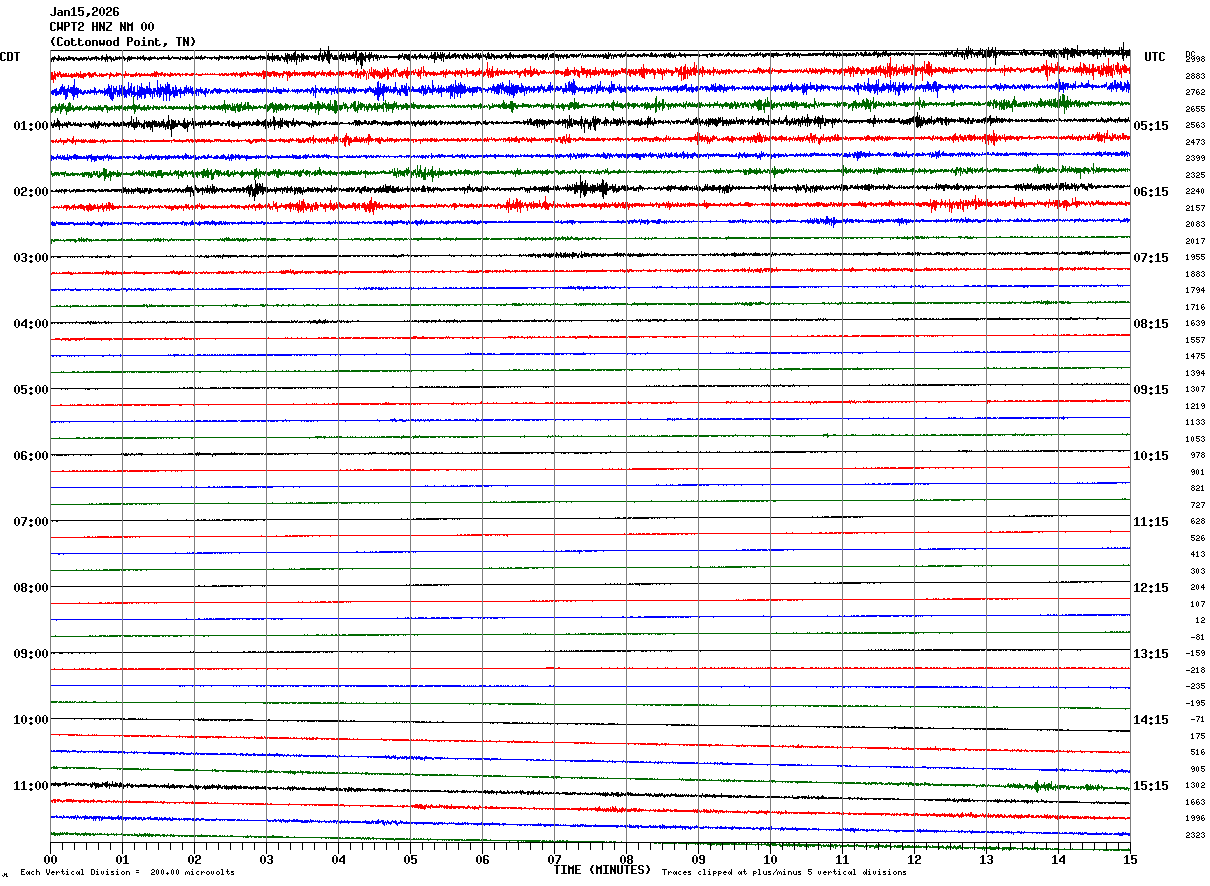Image resolution: width=1210 pixels, height=886 pixels.
Task: Click the DC offset value "-71"
Action: [1198, 719]
